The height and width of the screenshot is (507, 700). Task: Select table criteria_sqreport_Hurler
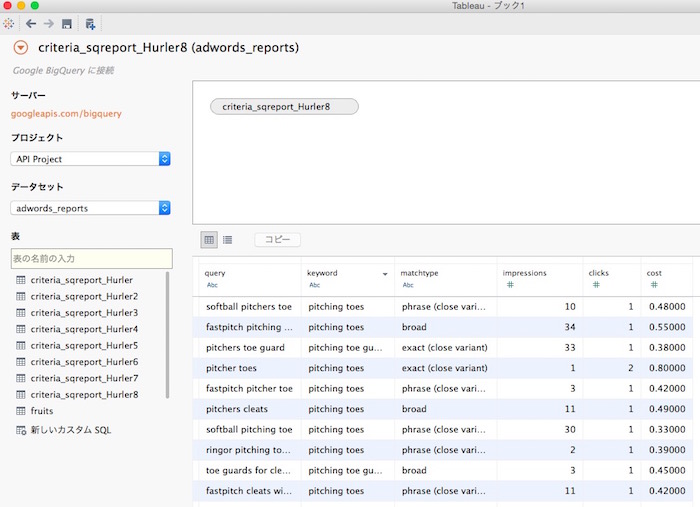point(82,280)
